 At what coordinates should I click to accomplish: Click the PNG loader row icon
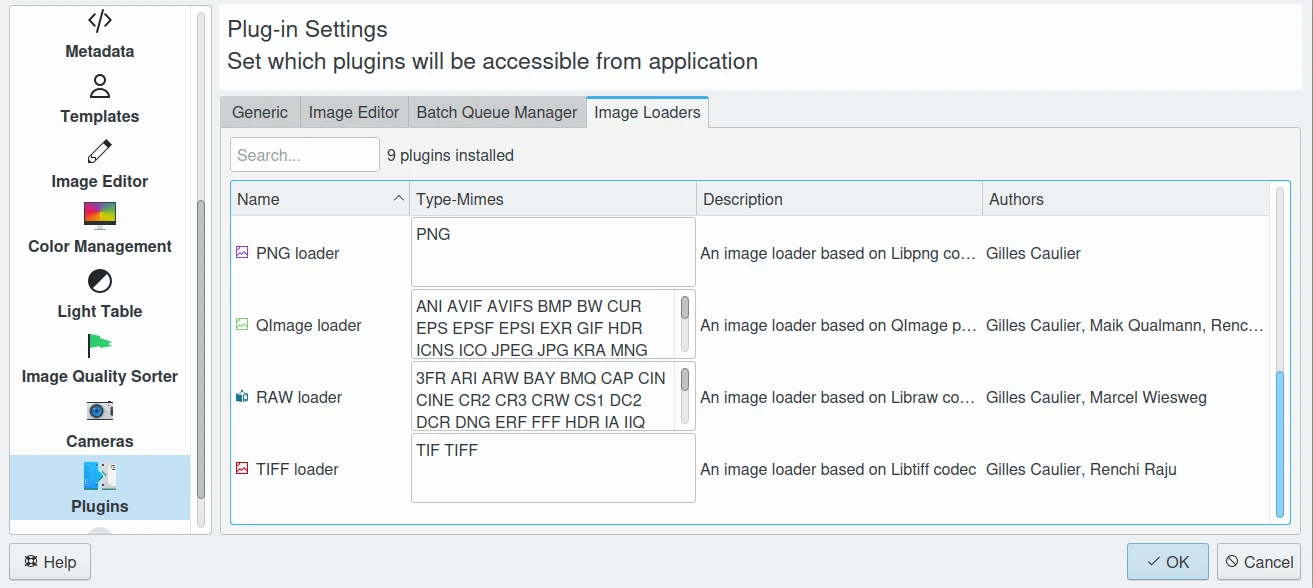coord(241,253)
